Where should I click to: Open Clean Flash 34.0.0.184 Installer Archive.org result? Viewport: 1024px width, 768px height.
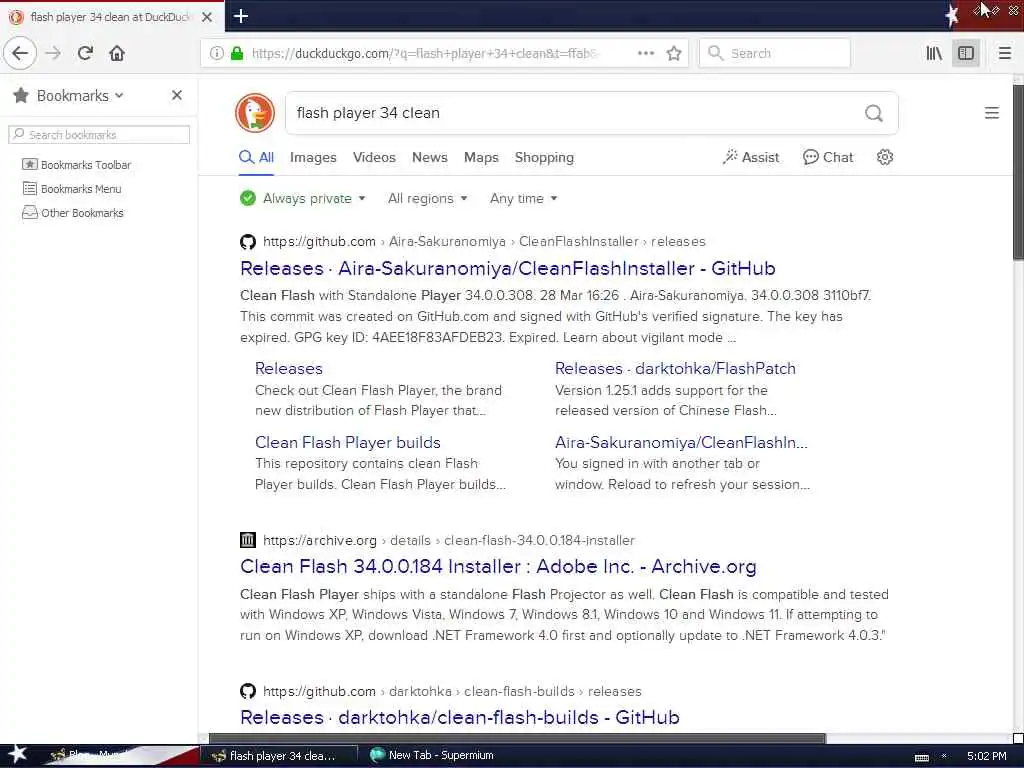pyautogui.click(x=498, y=566)
